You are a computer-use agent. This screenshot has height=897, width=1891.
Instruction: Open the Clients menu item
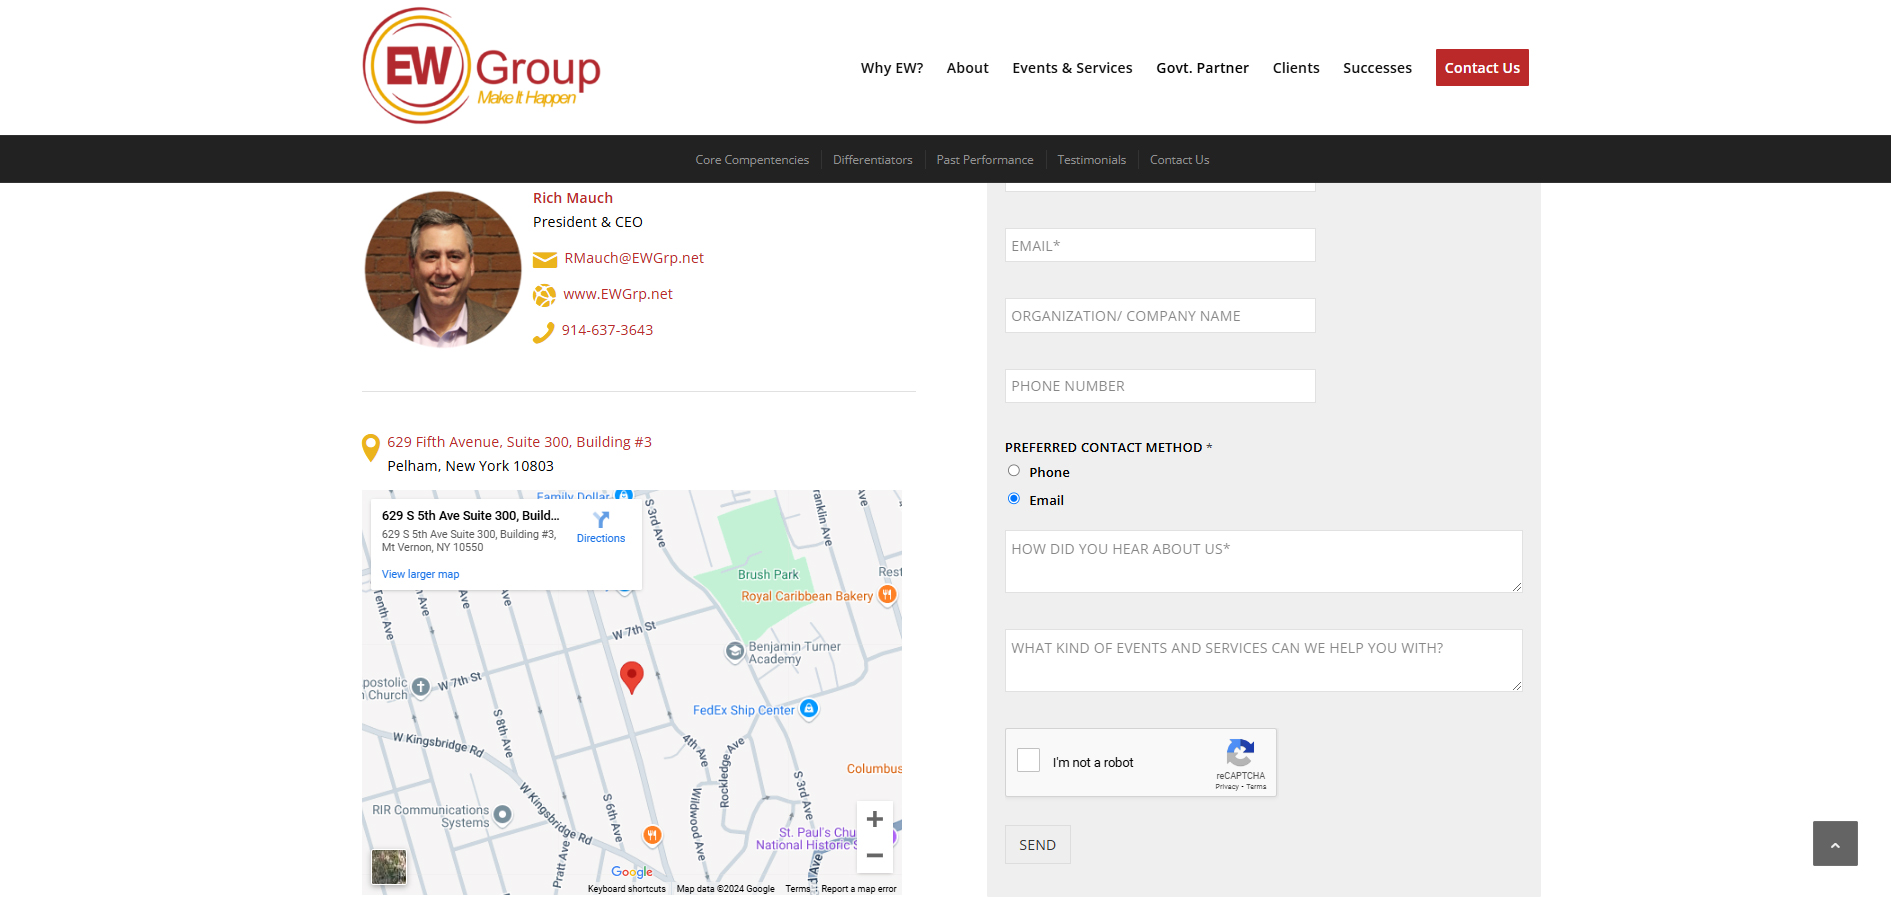click(1296, 68)
